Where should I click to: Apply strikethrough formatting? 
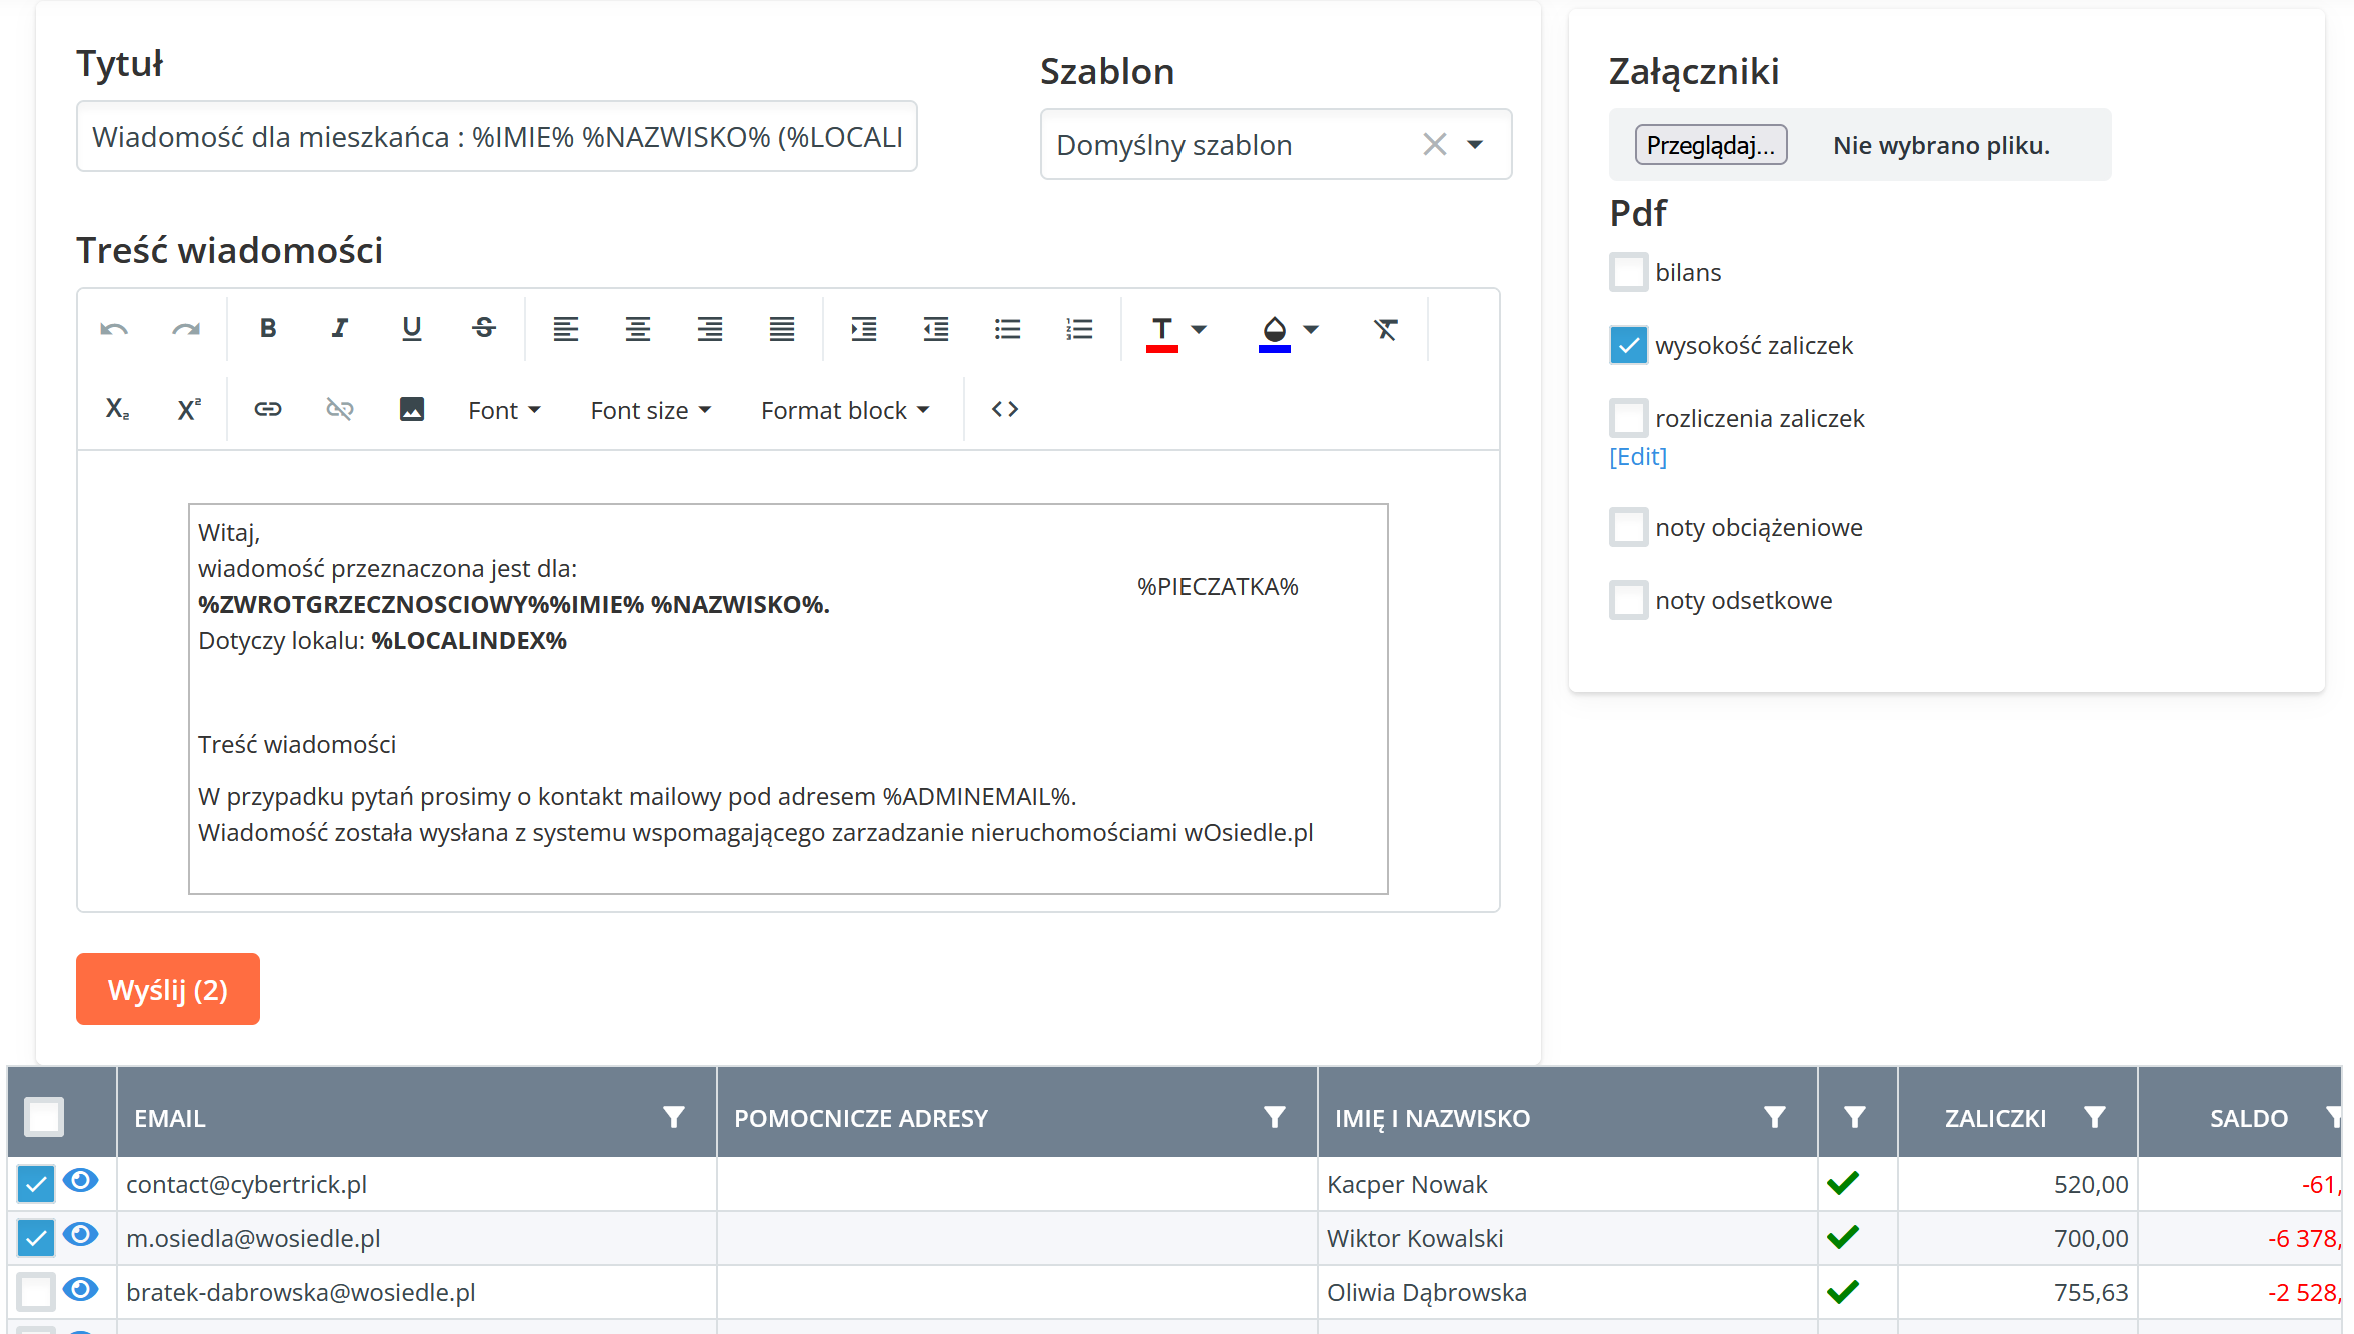[484, 328]
